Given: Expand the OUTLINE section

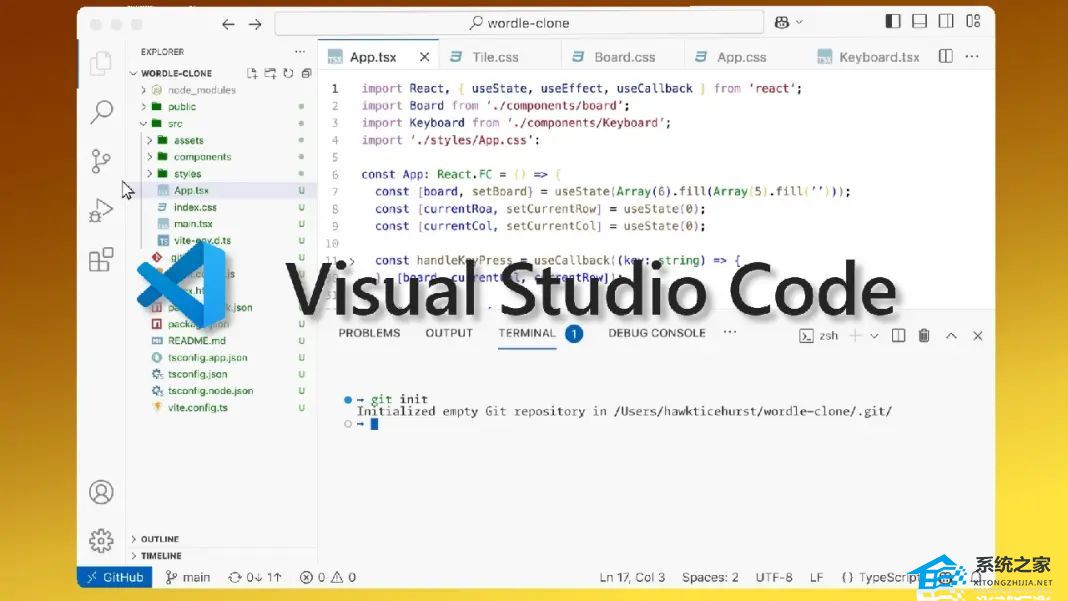Looking at the screenshot, I should (x=160, y=539).
